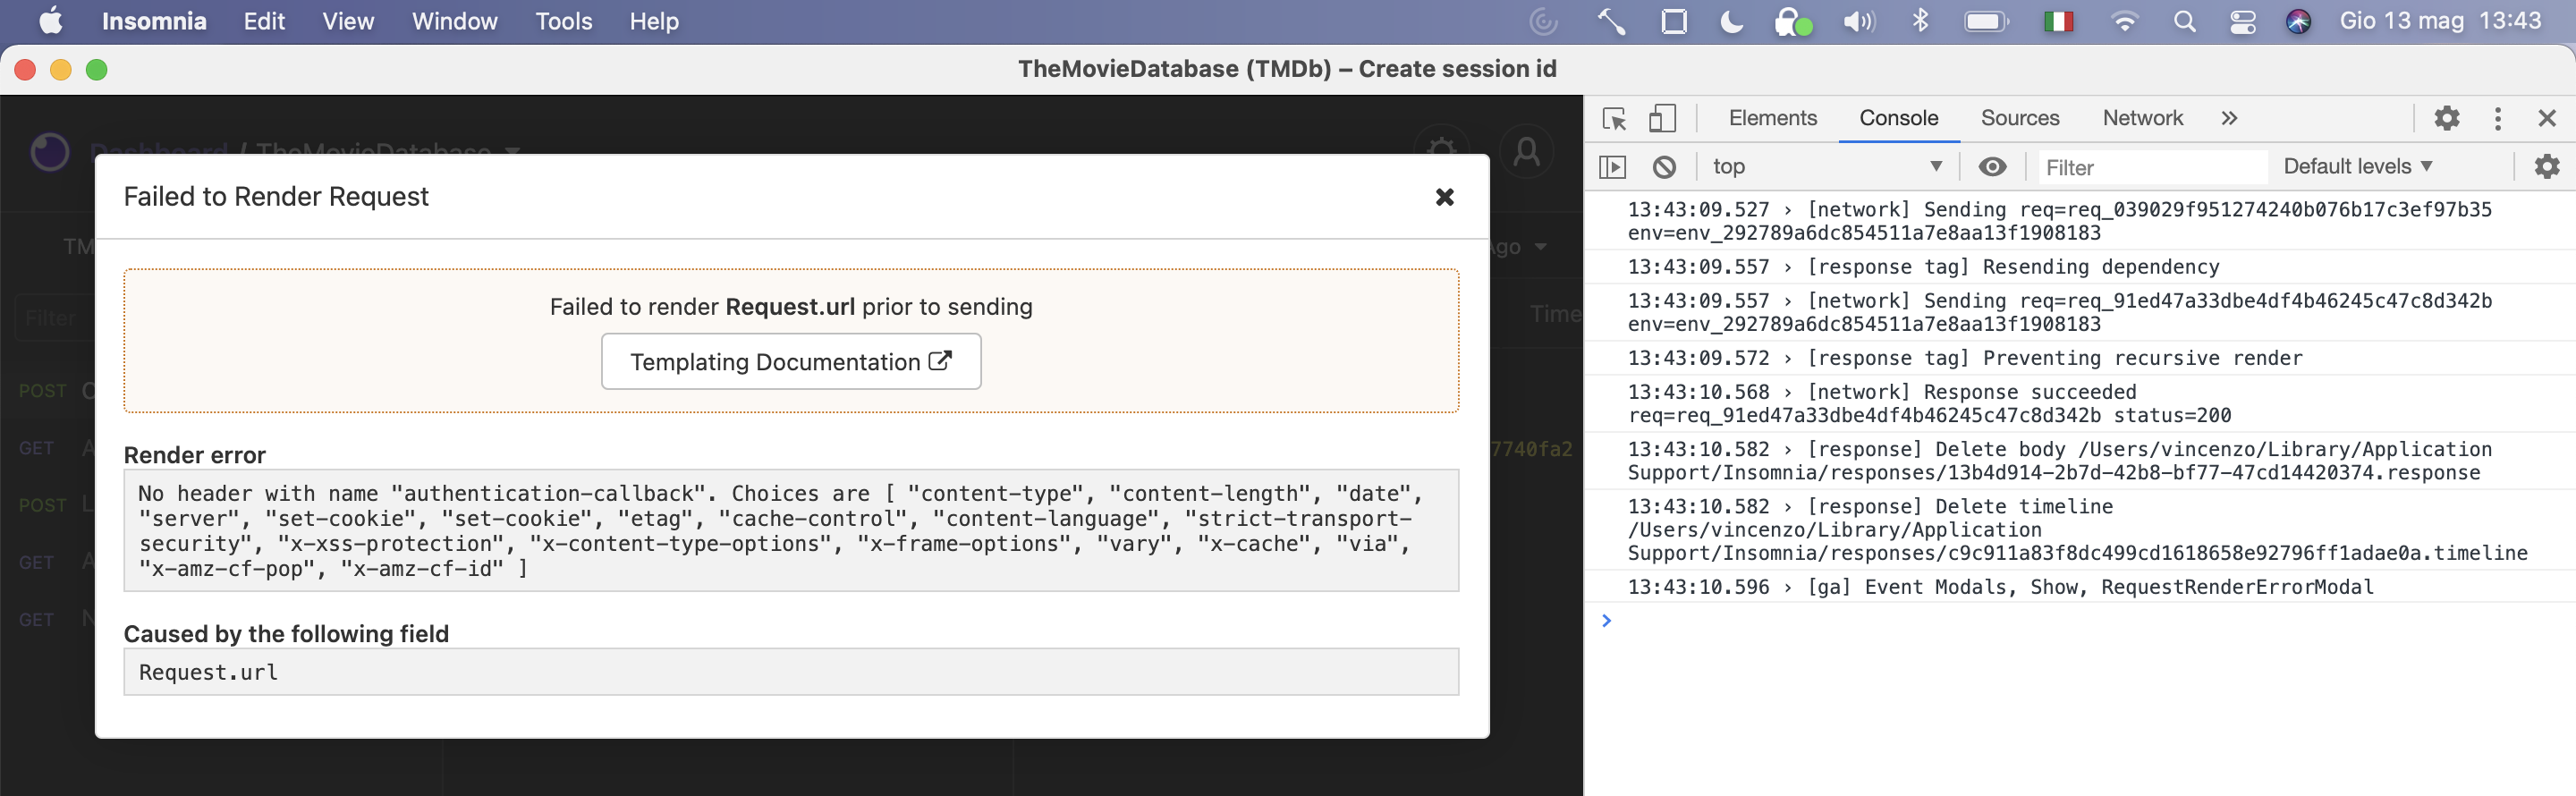Open DevTools three-dot customize menu

(x=2497, y=118)
